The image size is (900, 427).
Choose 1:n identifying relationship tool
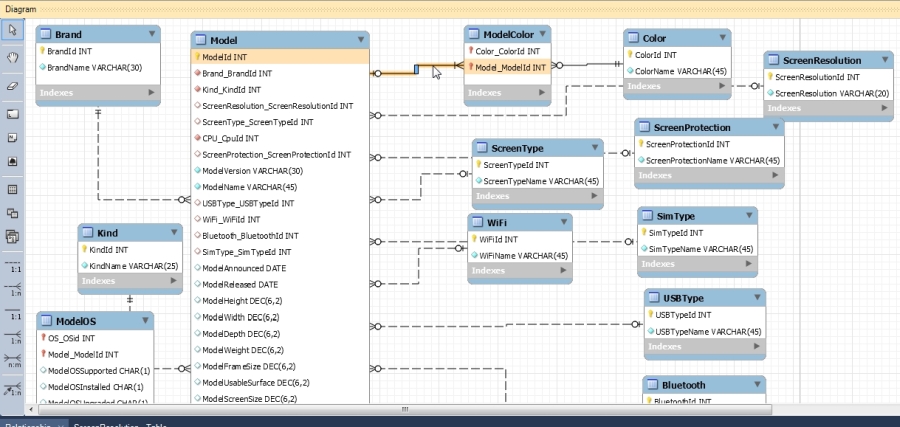click(13, 337)
